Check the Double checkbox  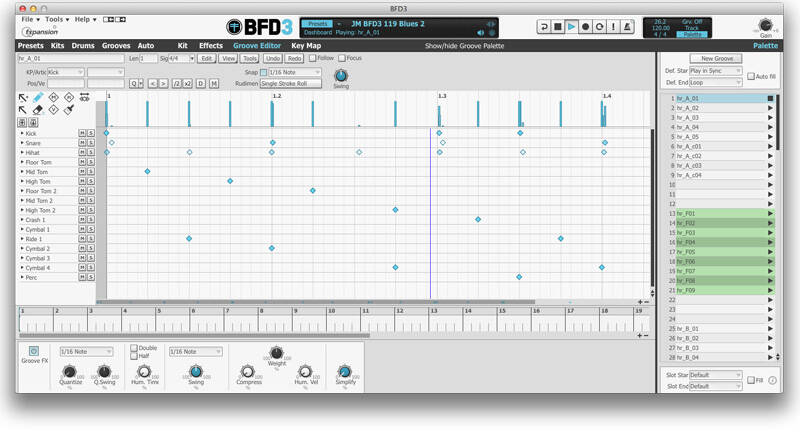(134, 348)
